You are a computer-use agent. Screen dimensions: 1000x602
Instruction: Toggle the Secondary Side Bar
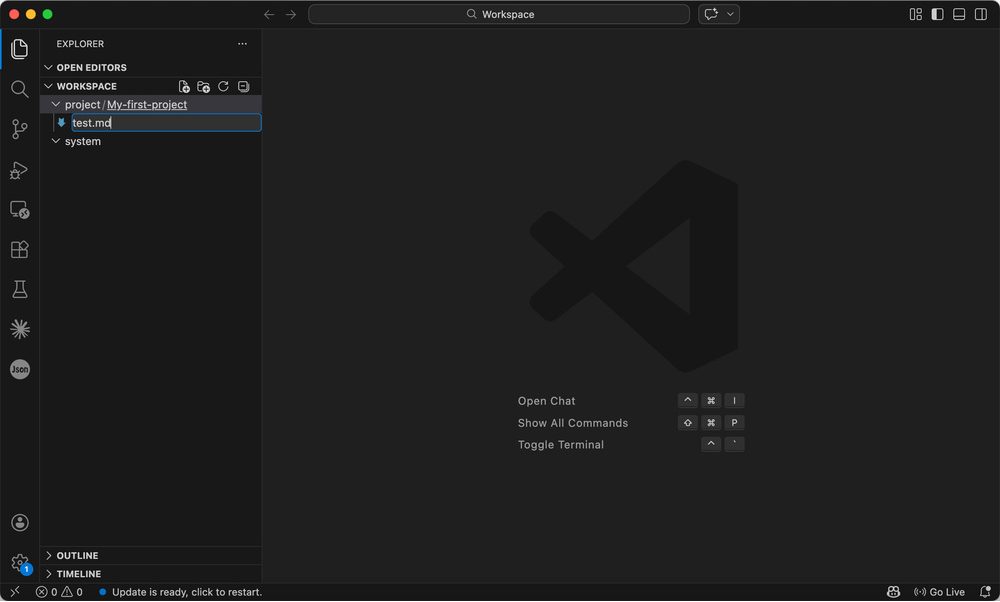[x=981, y=14]
